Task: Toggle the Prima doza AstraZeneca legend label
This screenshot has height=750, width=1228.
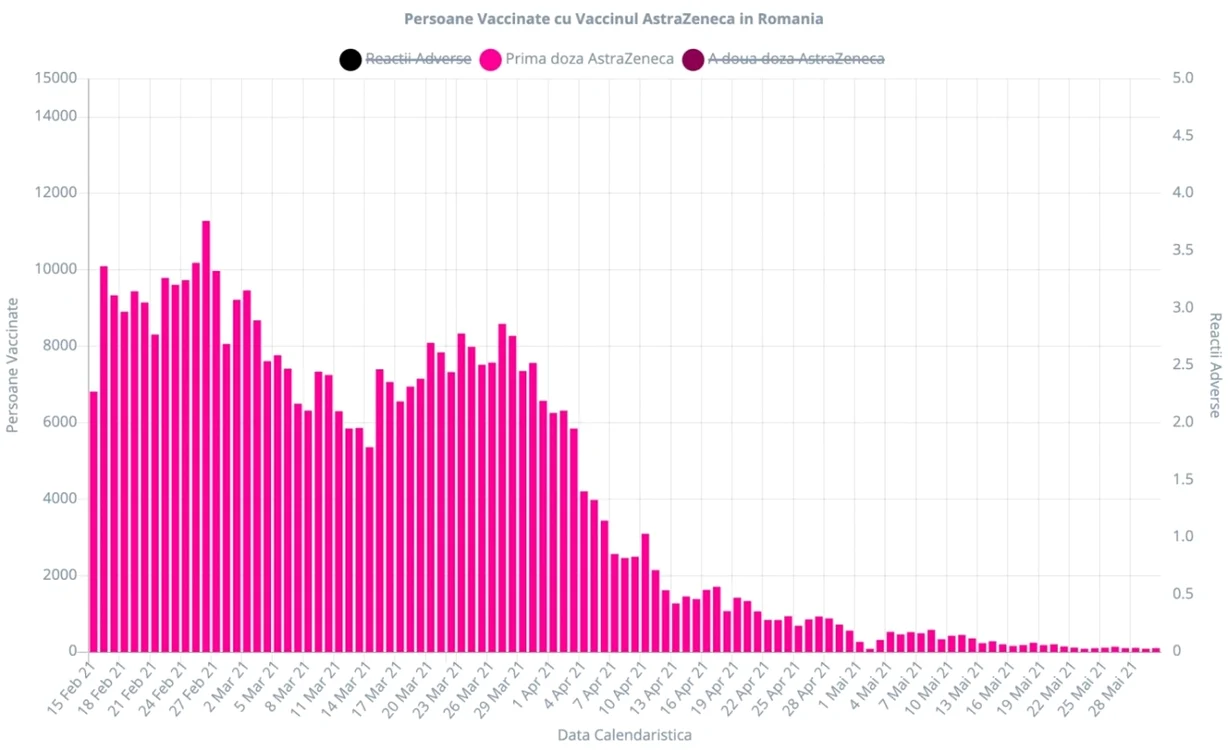Action: coord(590,59)
